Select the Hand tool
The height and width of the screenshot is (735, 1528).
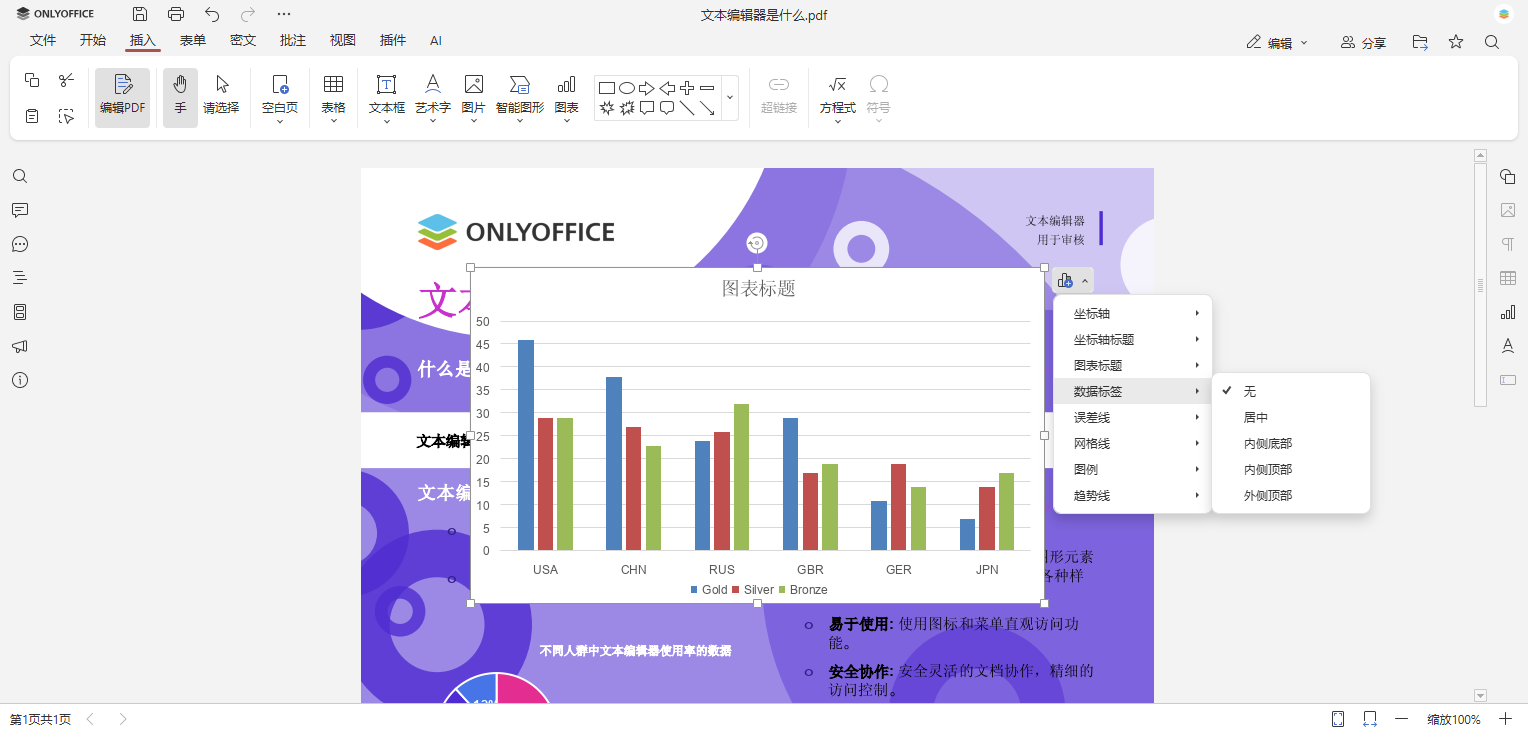pos(179,96)
